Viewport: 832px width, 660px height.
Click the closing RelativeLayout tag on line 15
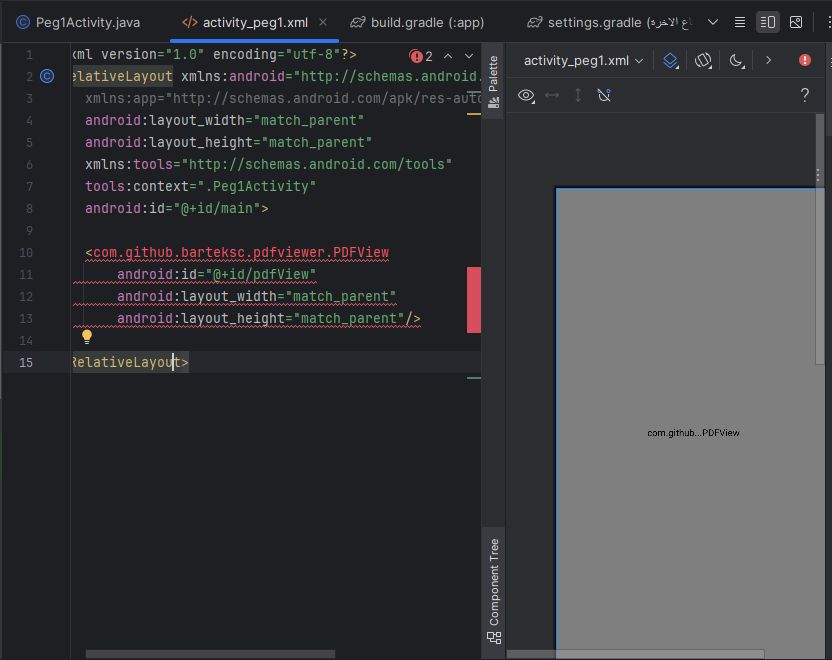point(131,362)
